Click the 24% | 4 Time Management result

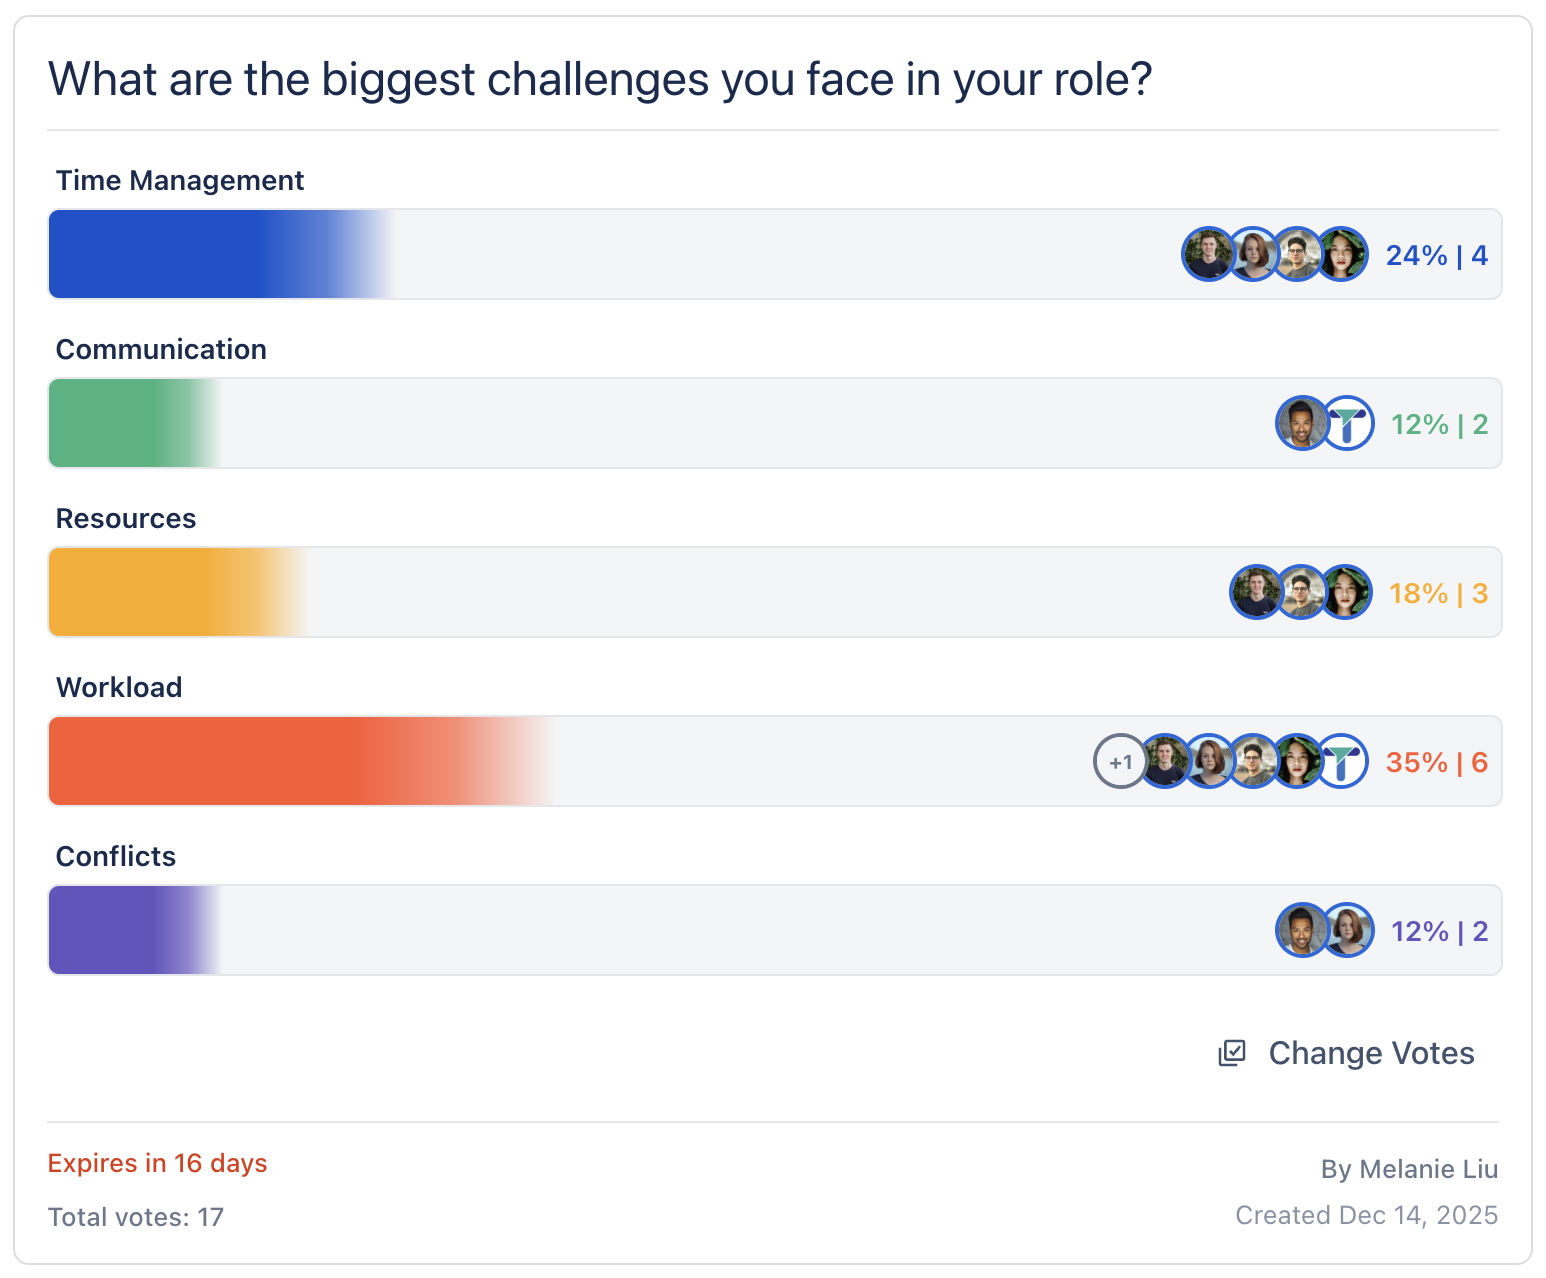[1437, 256]
